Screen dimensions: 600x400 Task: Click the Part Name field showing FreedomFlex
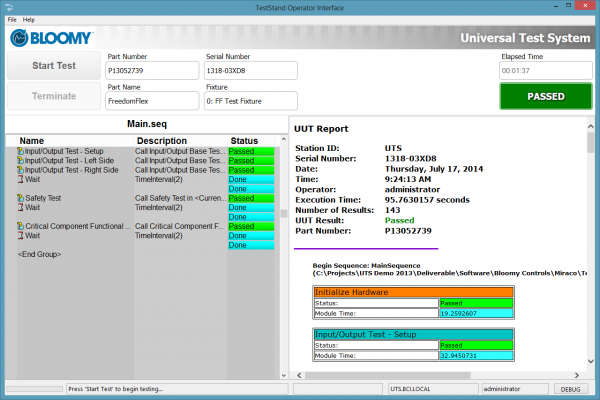point(152,101)
